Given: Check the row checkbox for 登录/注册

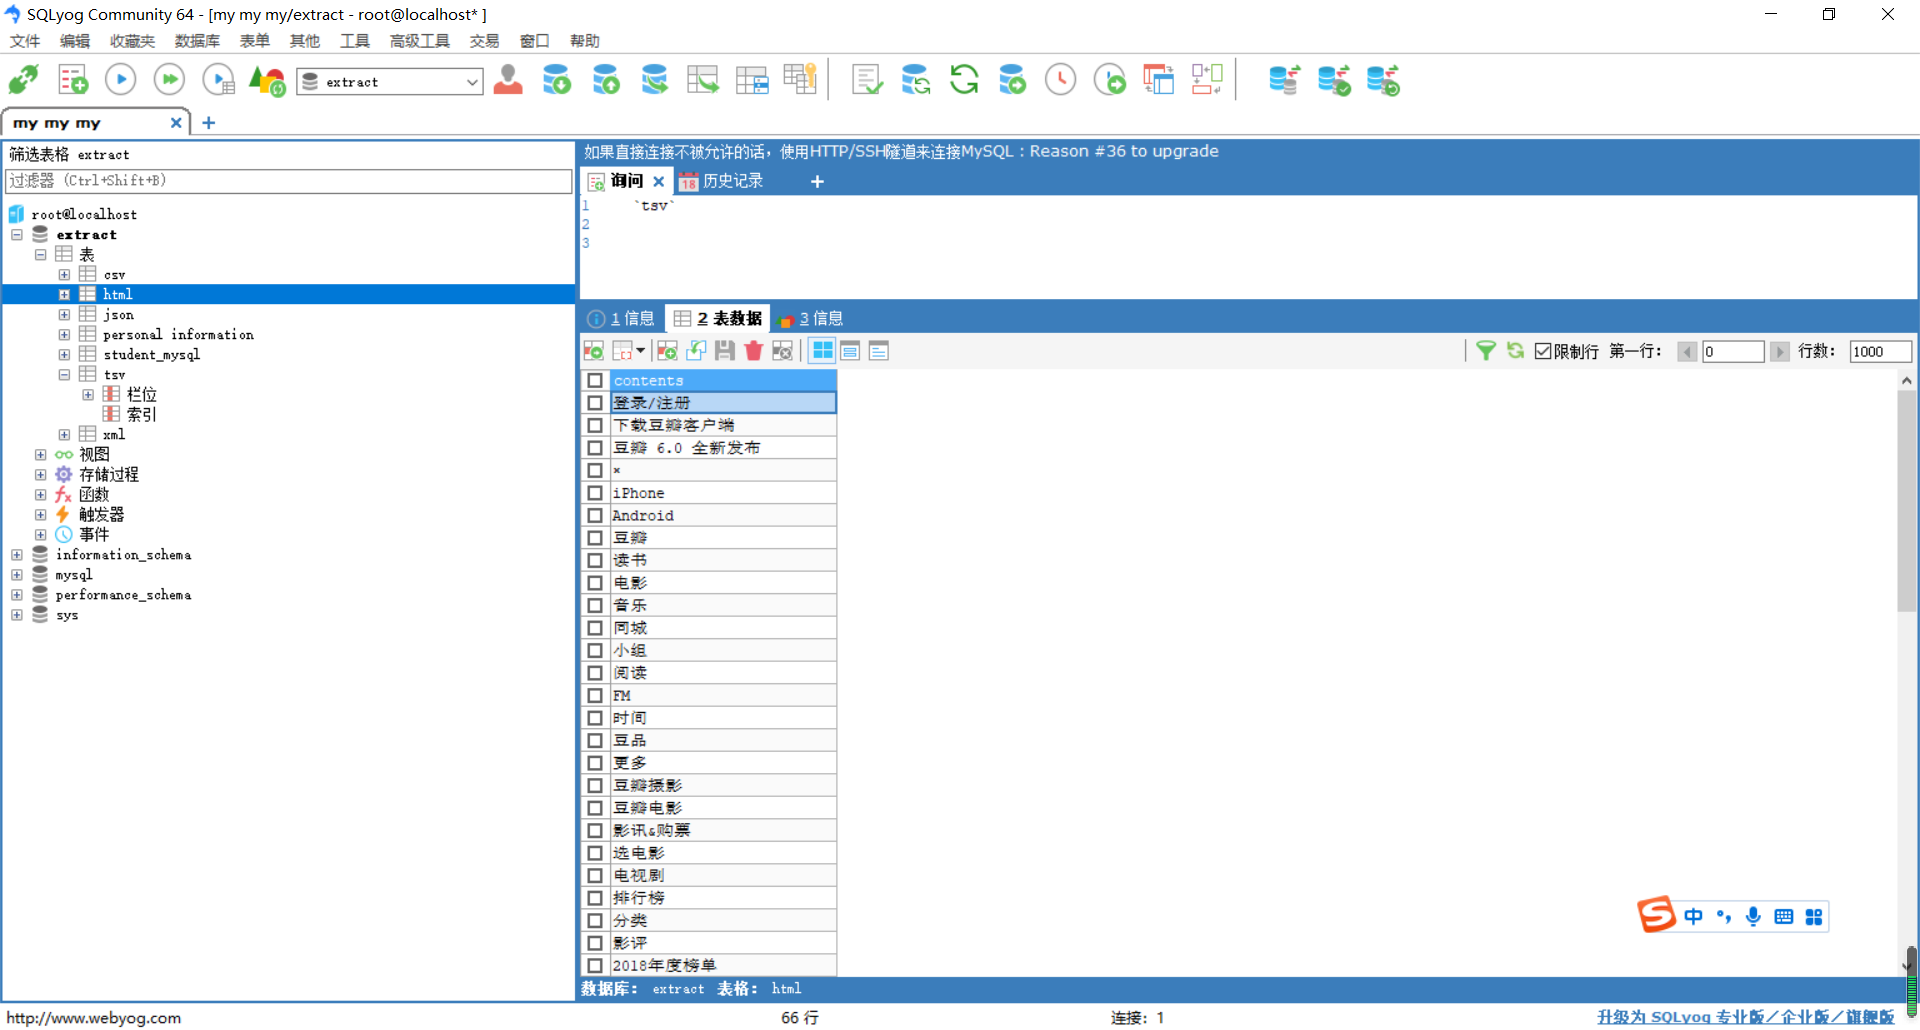Looking at the screenshot, I should [x=595, y=403].
